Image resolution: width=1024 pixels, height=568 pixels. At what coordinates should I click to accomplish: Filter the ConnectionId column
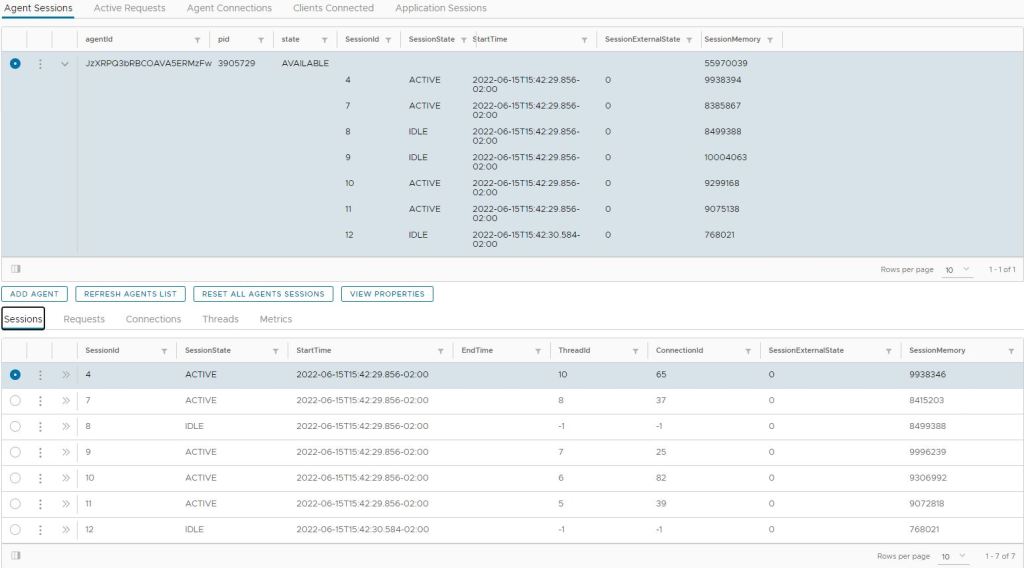coord(748,351)
